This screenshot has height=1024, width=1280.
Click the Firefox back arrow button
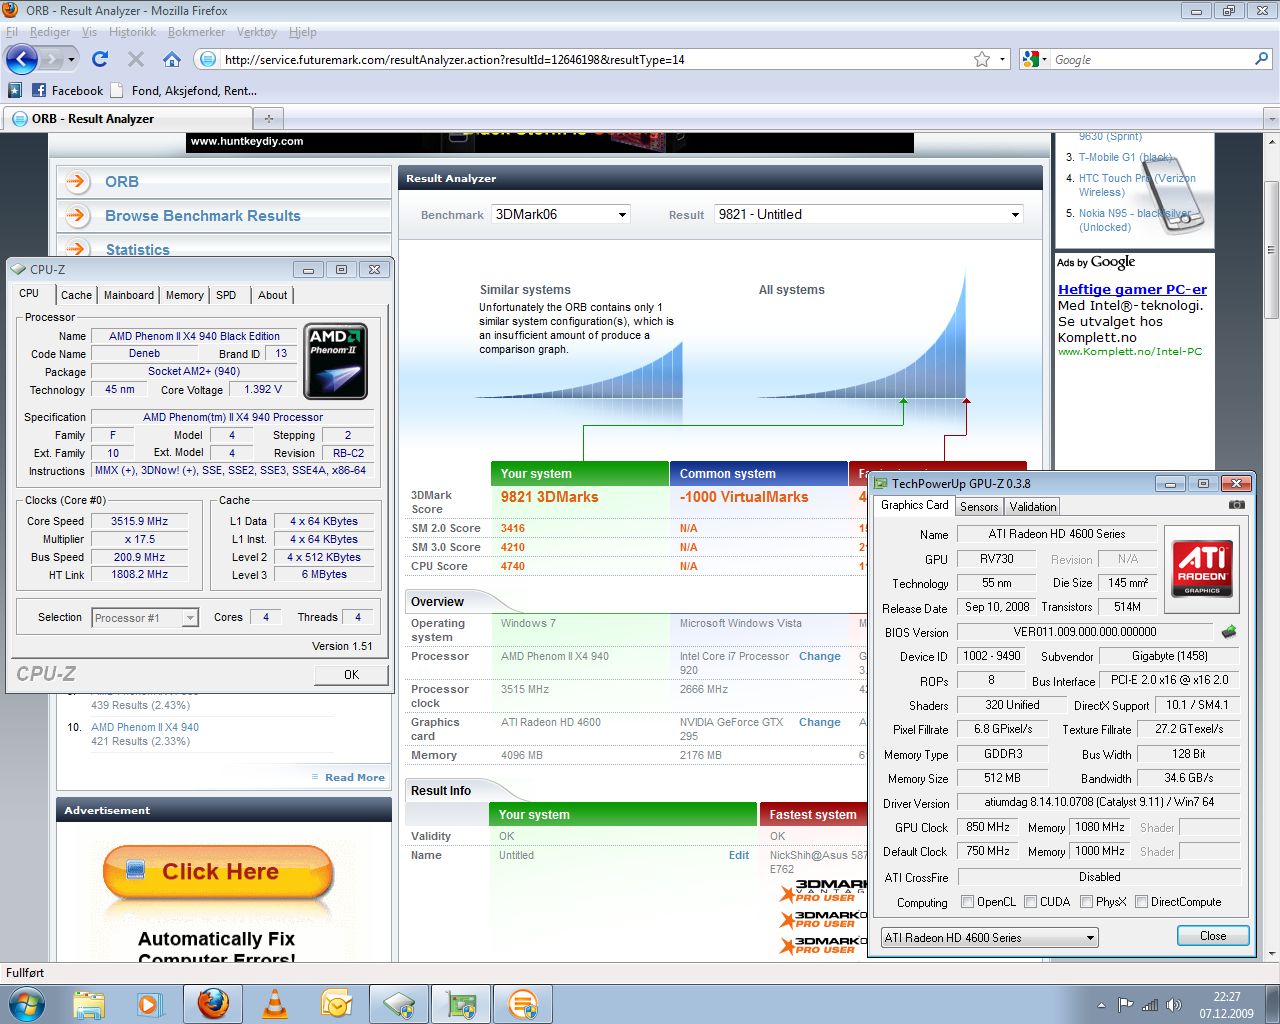pyautogui.click(x=22, y=59)
